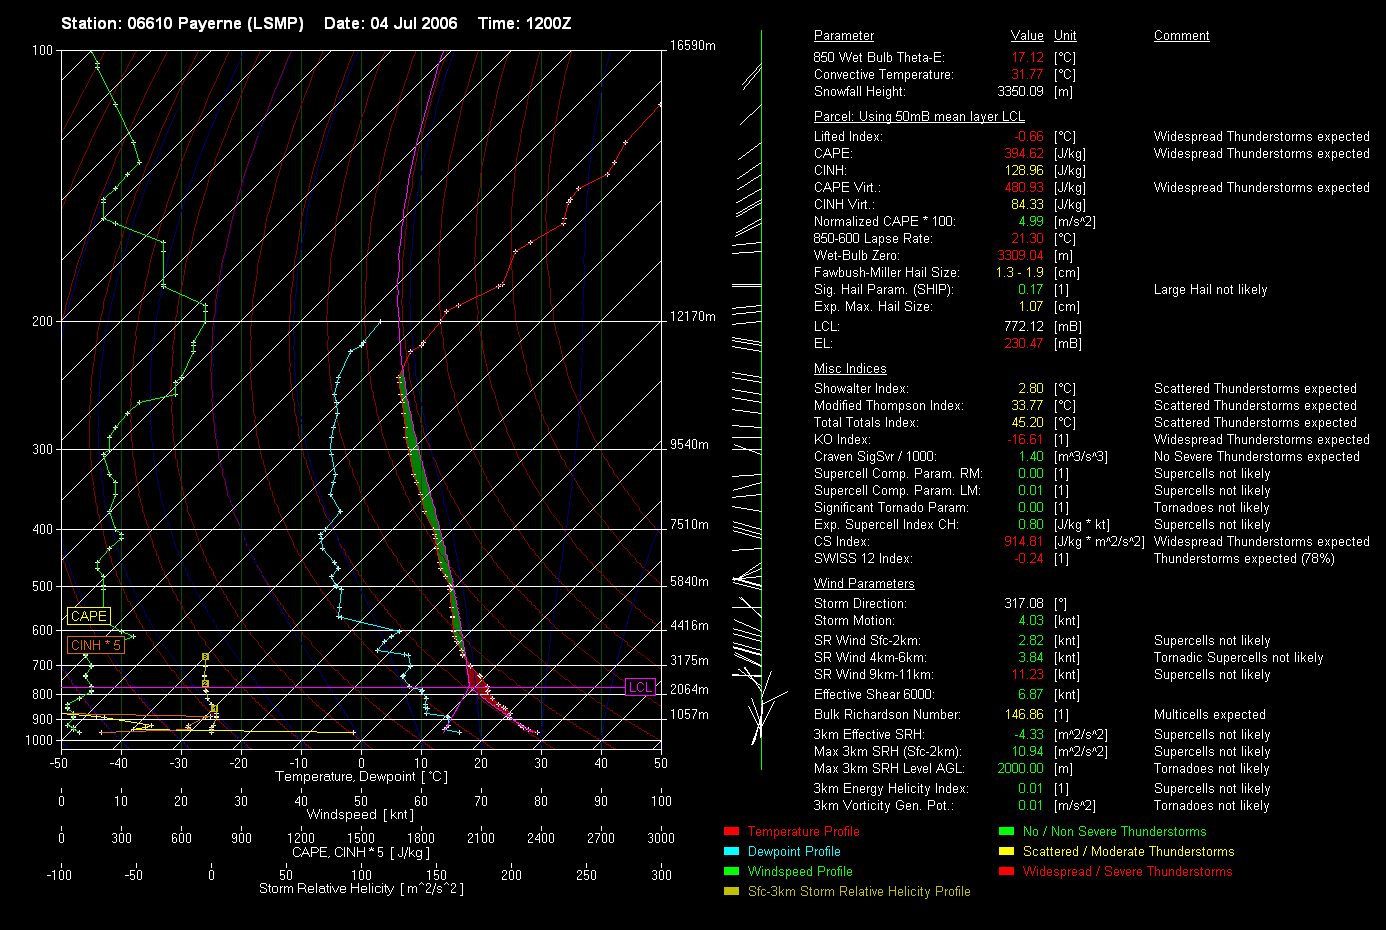Click the Misc Indices section heading

[850, 369]
